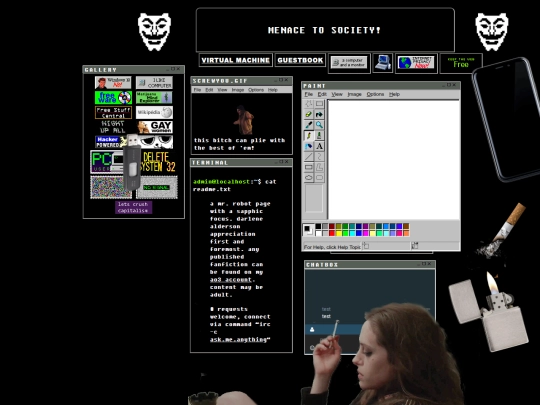
Task: Choose the Fill With Color tool in Paint
Action: 319,114
